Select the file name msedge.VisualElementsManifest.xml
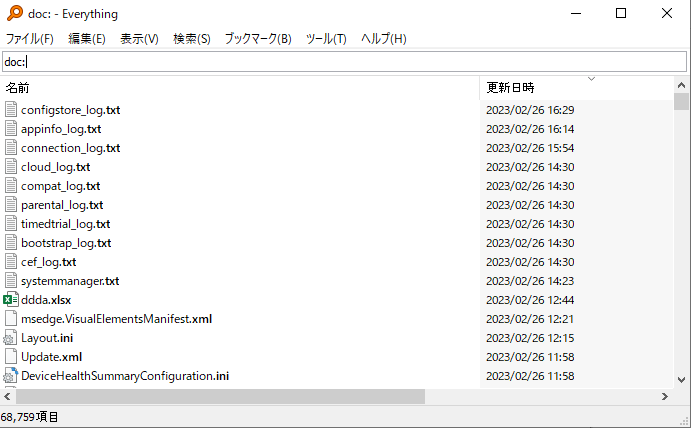The width and height of the screenshot is (691, 428). coord(116,319)
